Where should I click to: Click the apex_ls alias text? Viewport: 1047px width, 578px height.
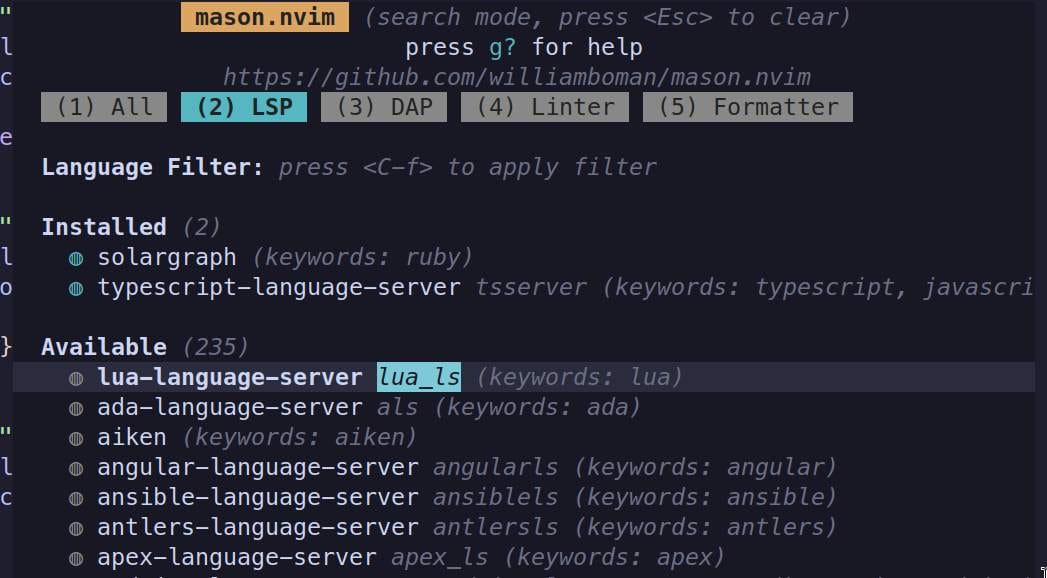(440, 558)
